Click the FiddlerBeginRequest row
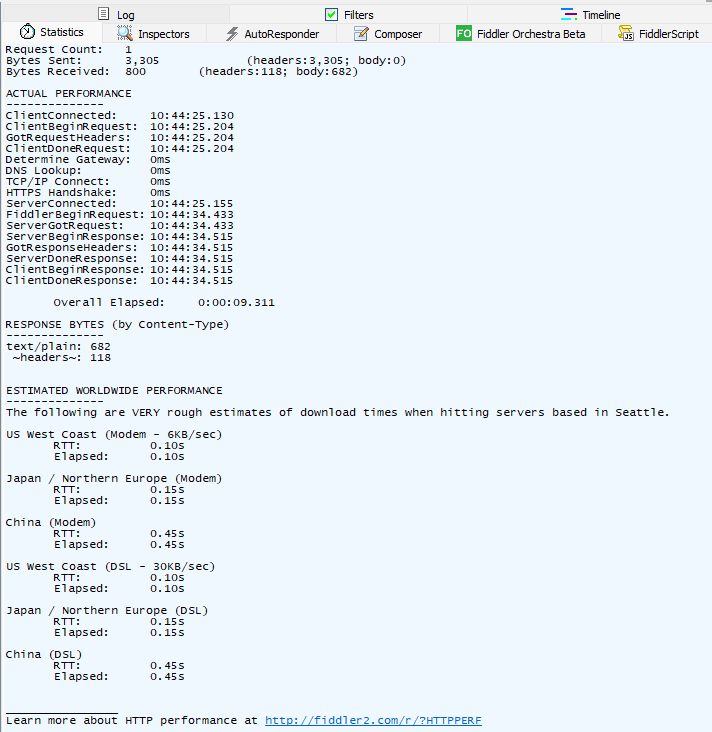 (x=120, y=214)
